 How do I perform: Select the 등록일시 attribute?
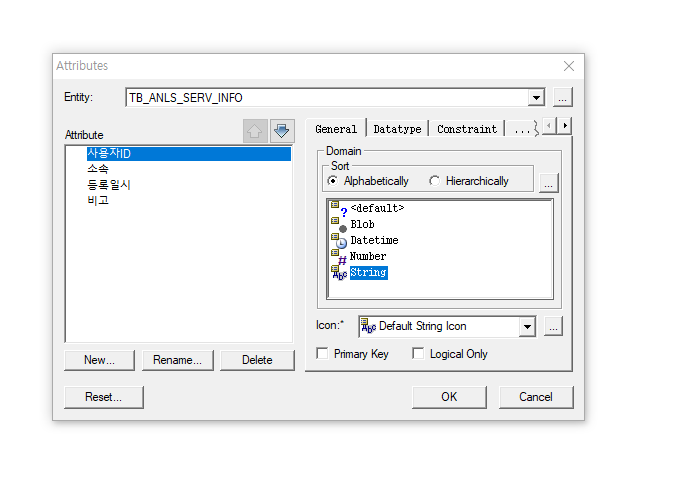click(109, 185)
